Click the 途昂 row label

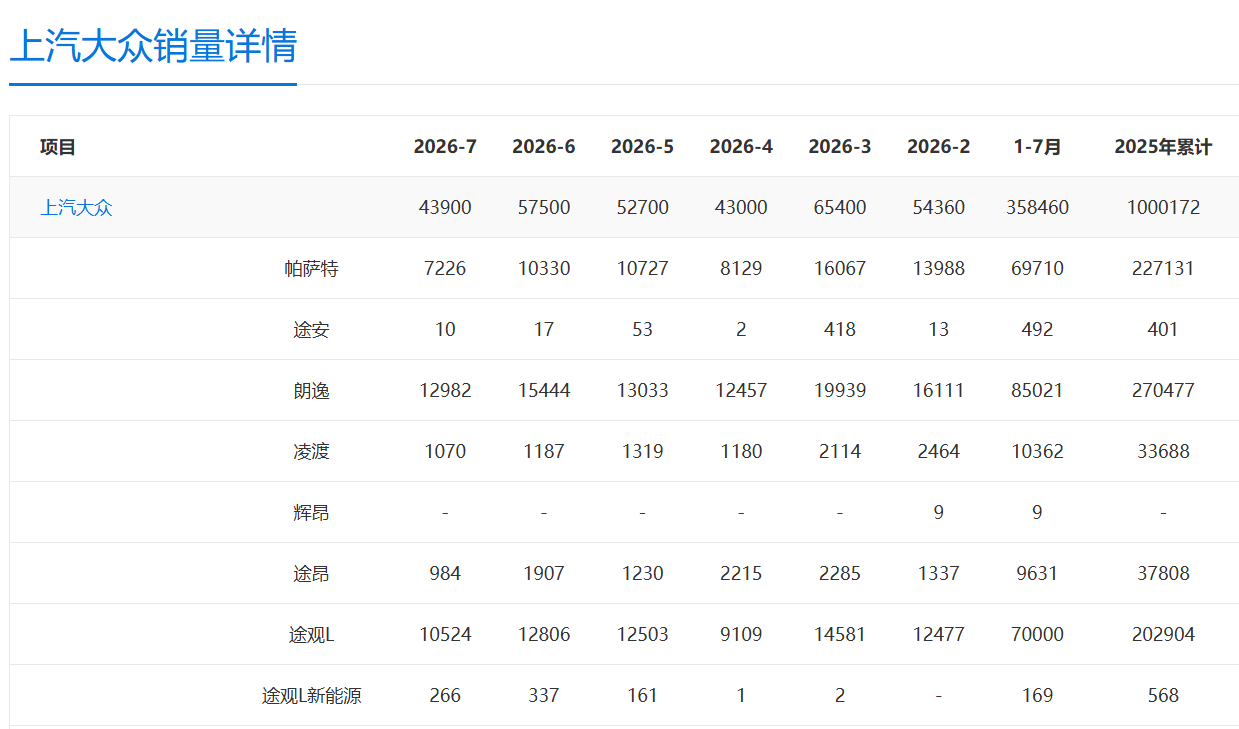(311, 574)
